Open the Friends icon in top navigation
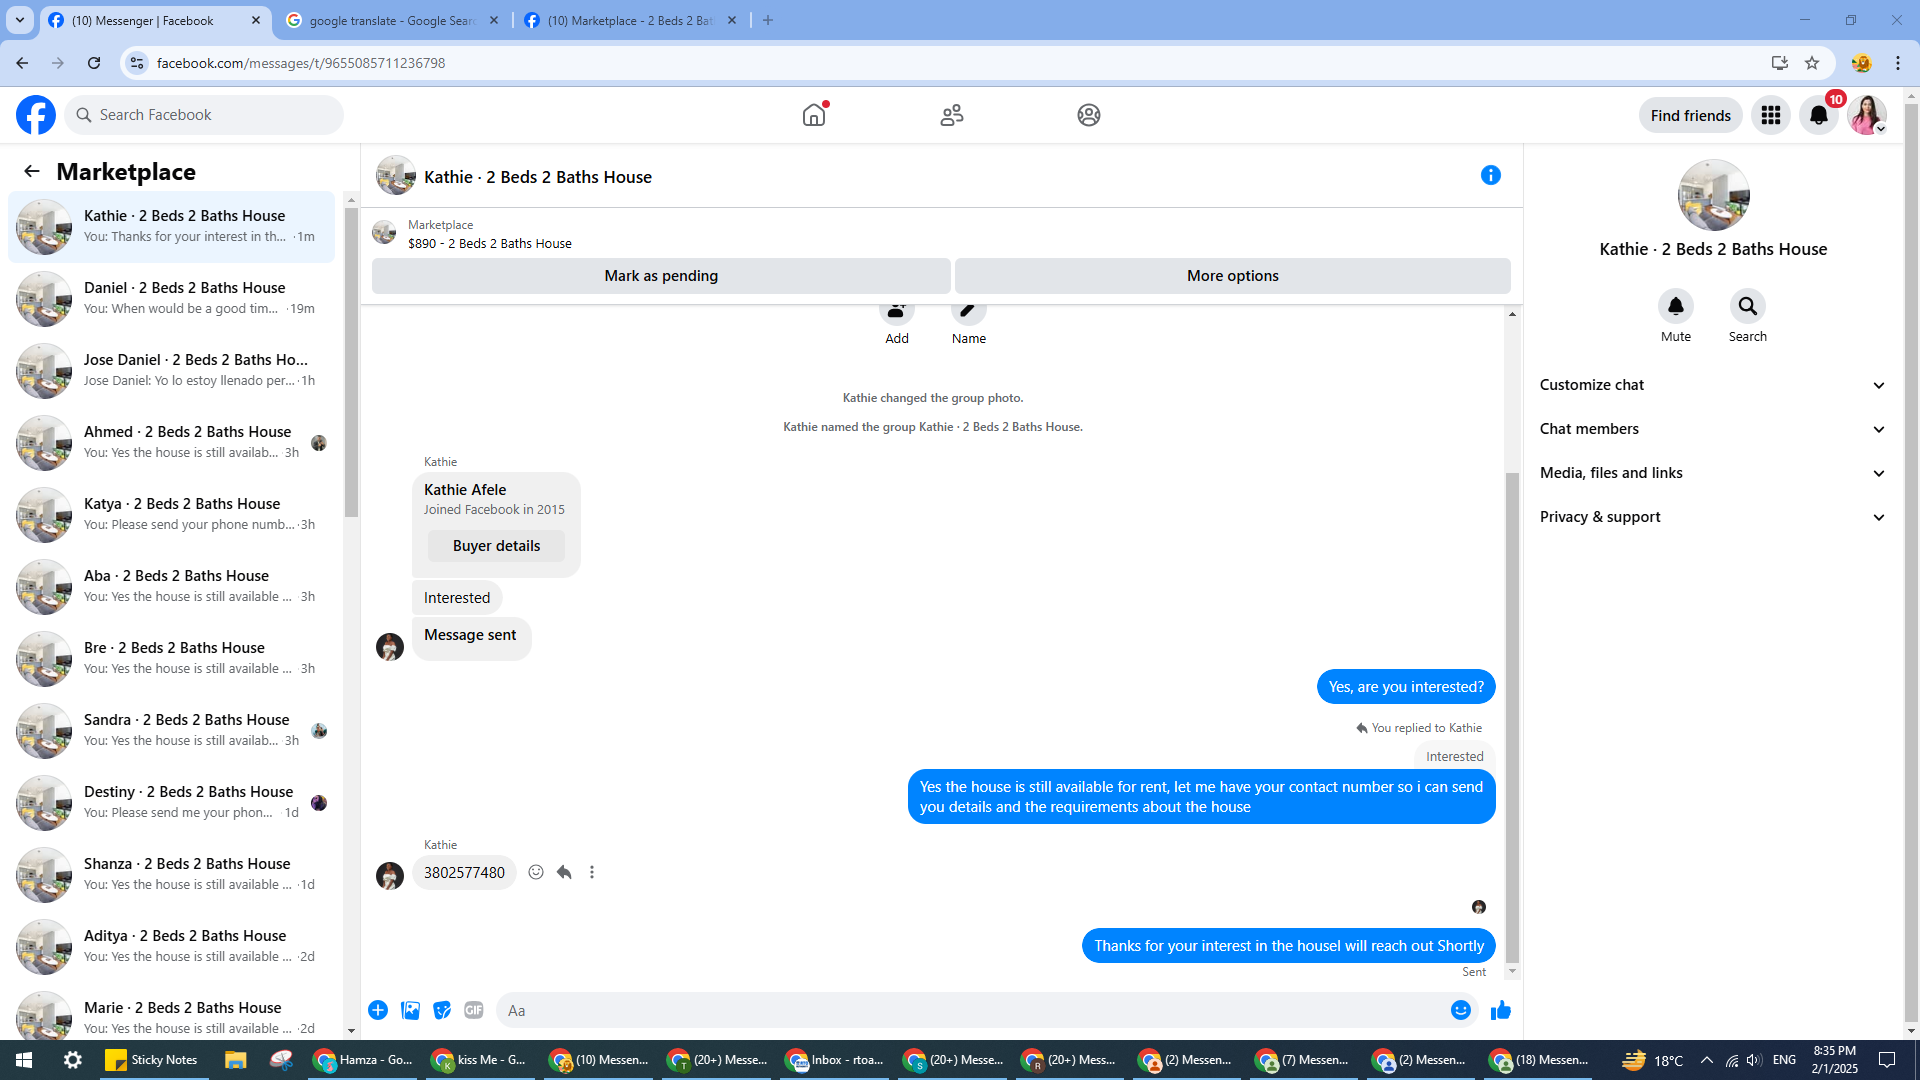Screen dimensions: 1920x1080 [952, 115]
